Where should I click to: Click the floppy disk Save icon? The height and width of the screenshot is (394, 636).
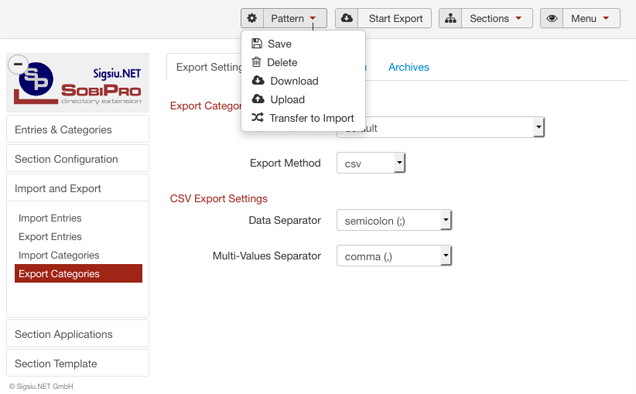coord(257,43)
